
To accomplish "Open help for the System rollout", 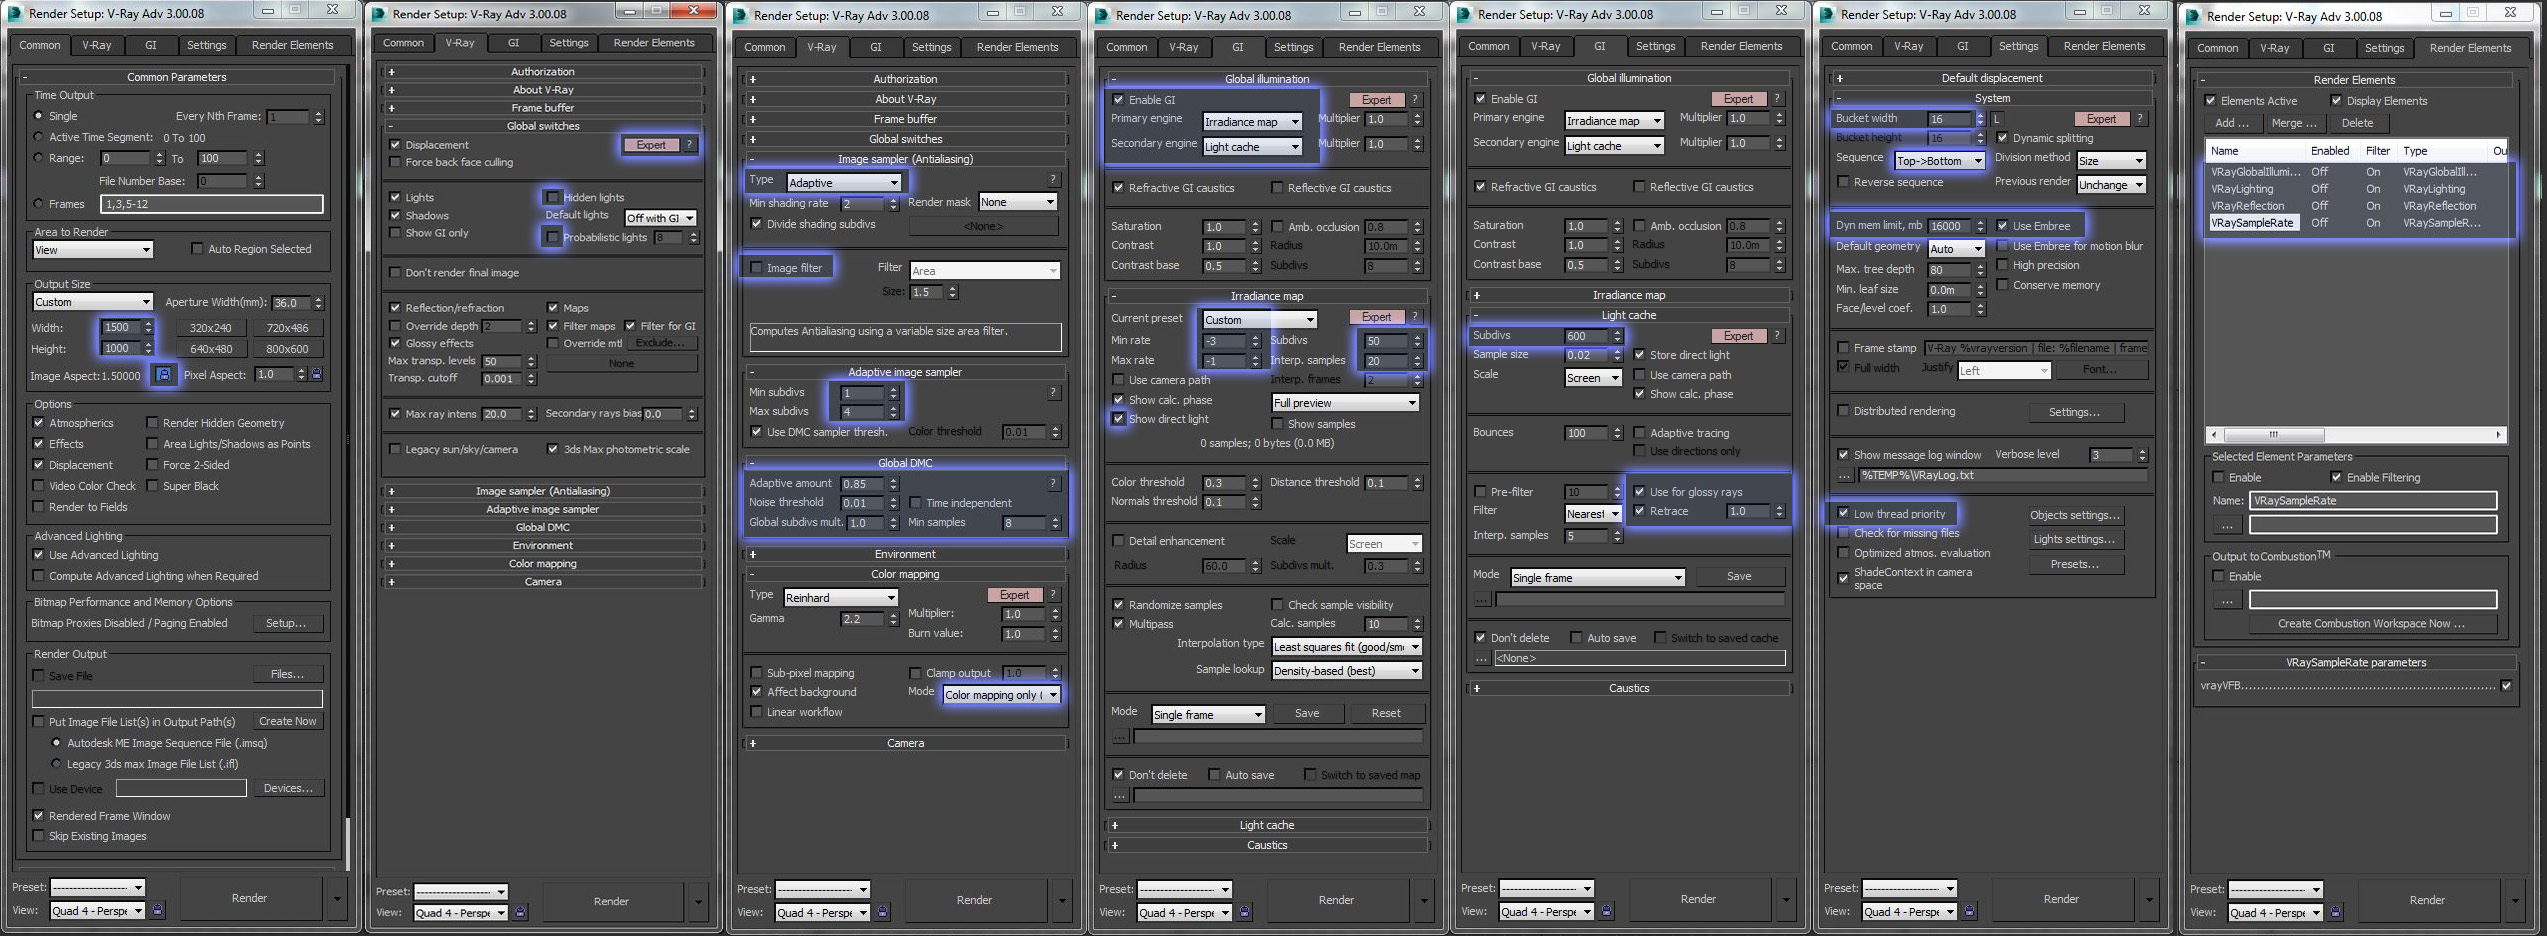I will pos(2140,119).
